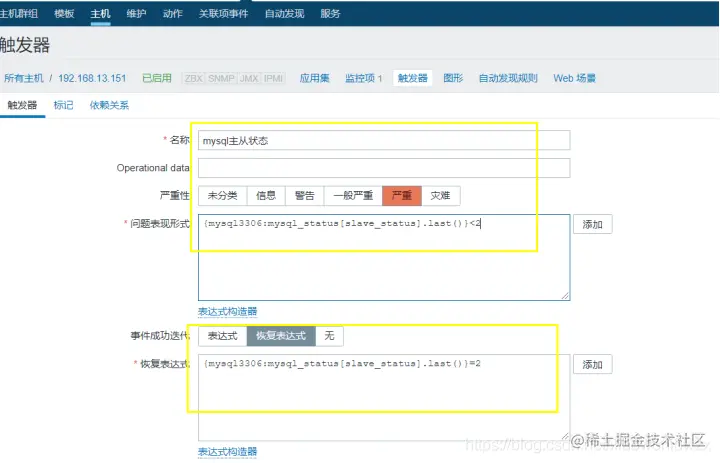Image resolution: width=720 pixels, height=463 pixels.
Task: Open the 模板 menu item
Action: click(64, 14)
